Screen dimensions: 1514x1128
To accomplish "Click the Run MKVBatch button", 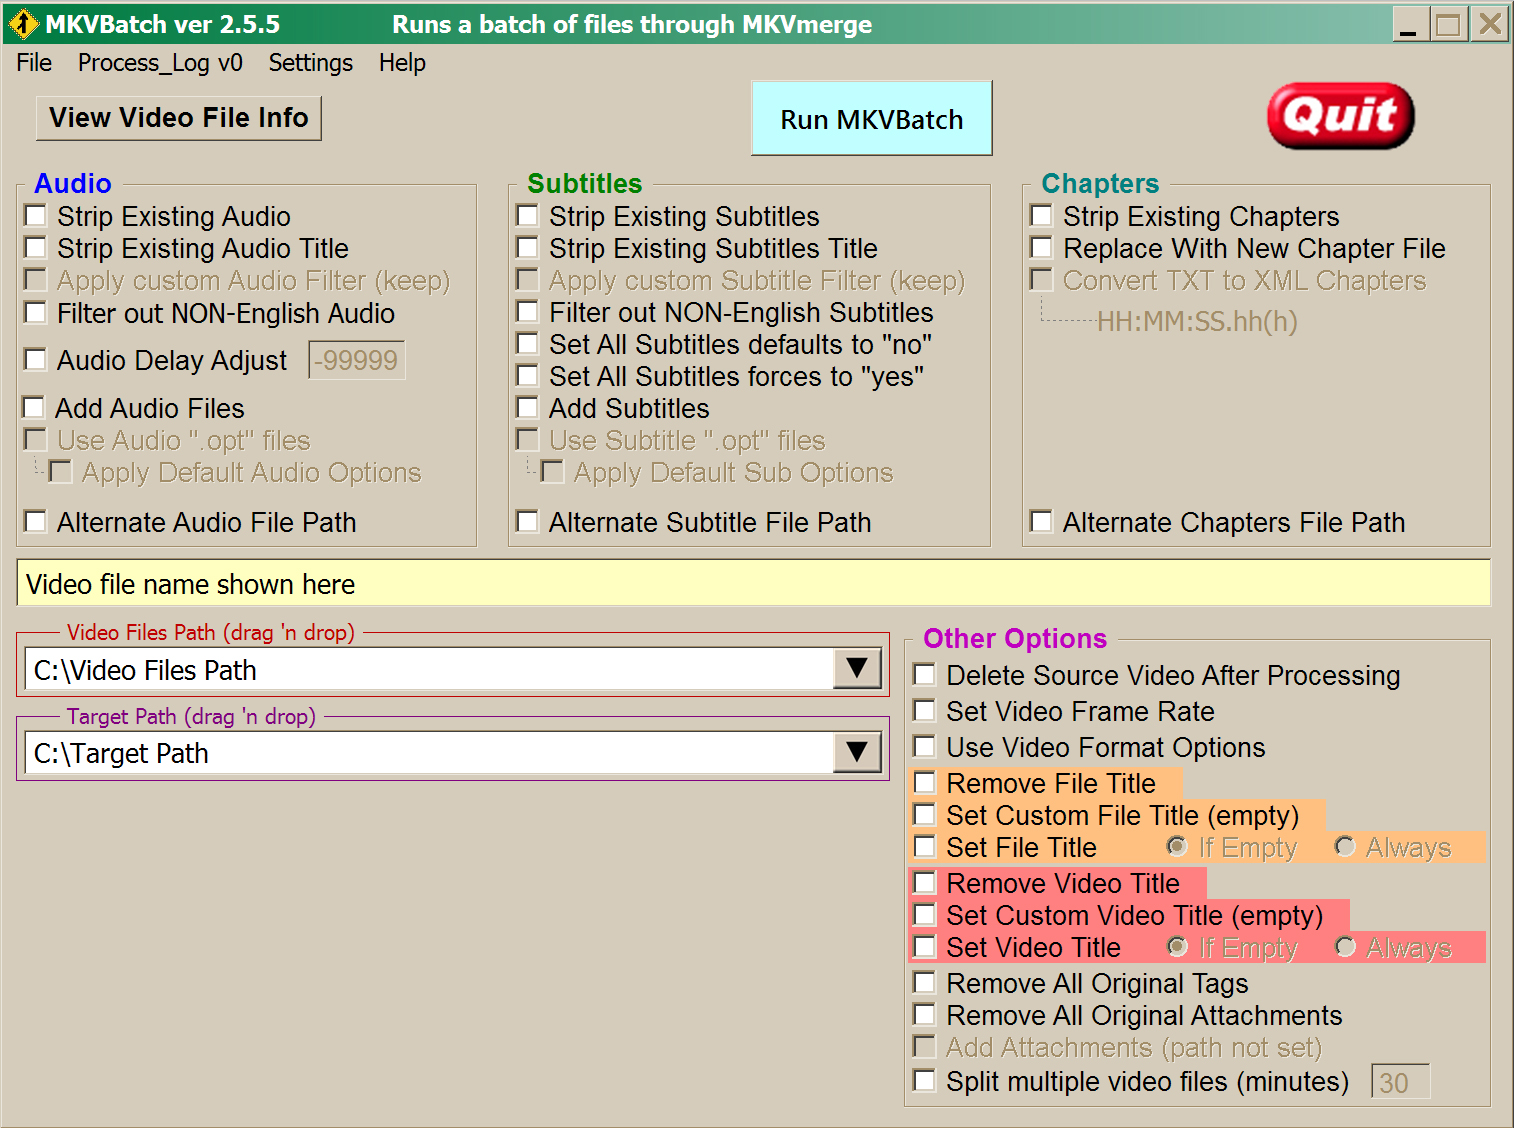I will pyautogui.click(x=872, y=119).
